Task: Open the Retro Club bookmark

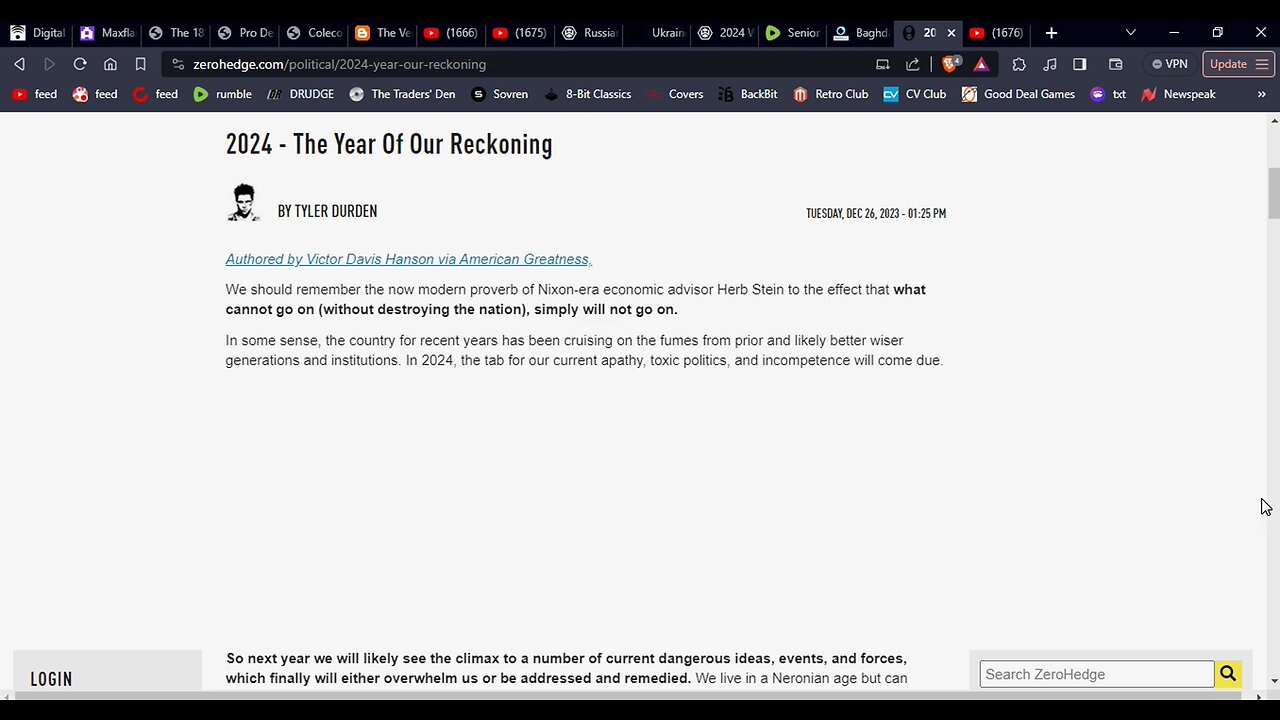Action: (830, 94)
